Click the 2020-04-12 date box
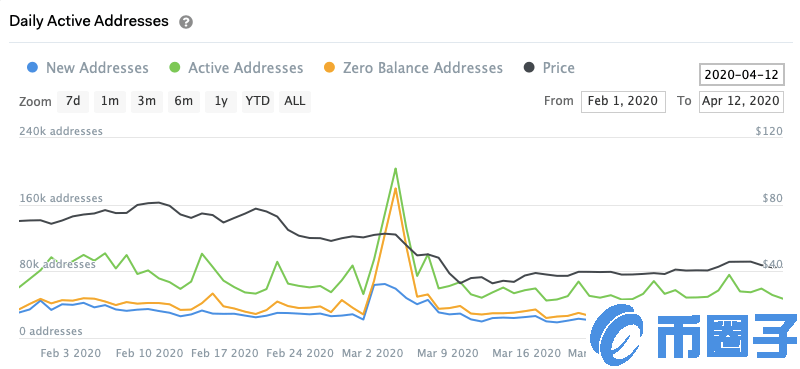The height and width of the screenshot is (369, 800). 741,75
